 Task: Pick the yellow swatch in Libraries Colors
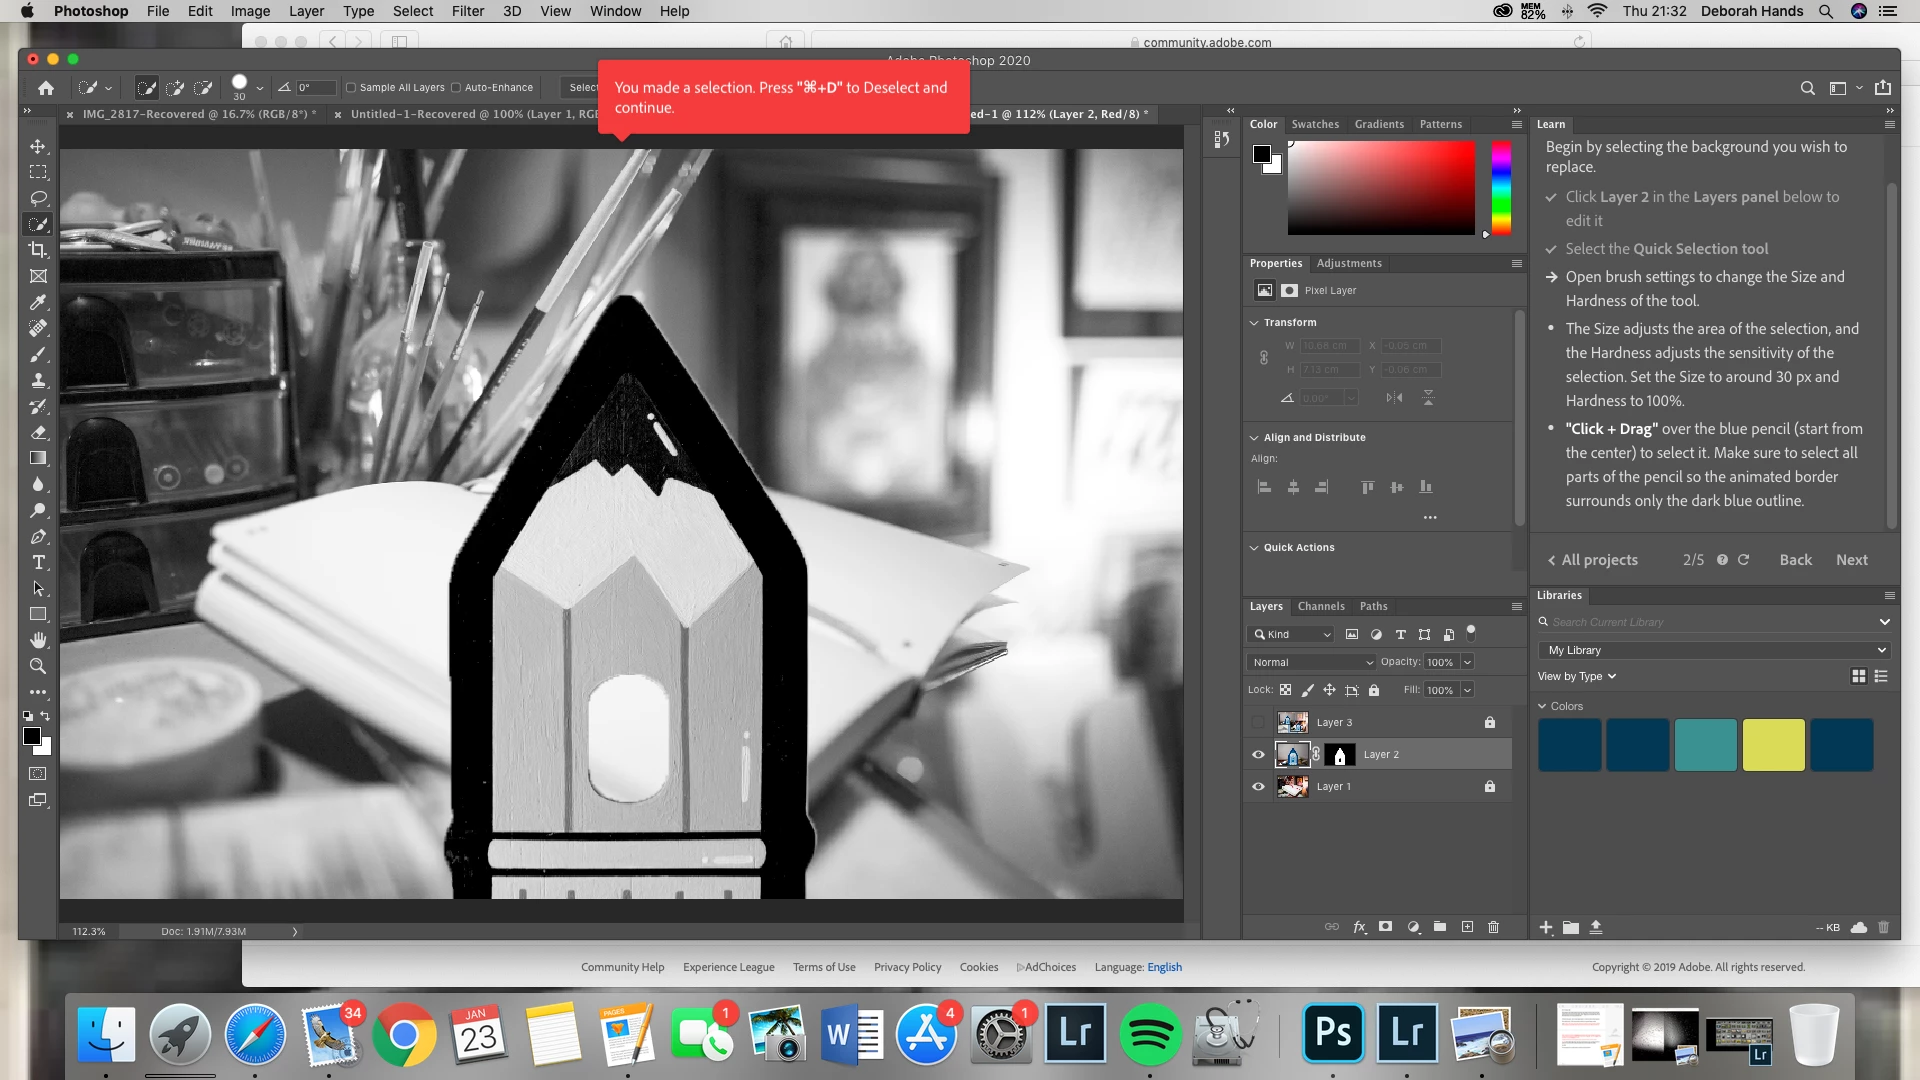(x=1773, y=745)
